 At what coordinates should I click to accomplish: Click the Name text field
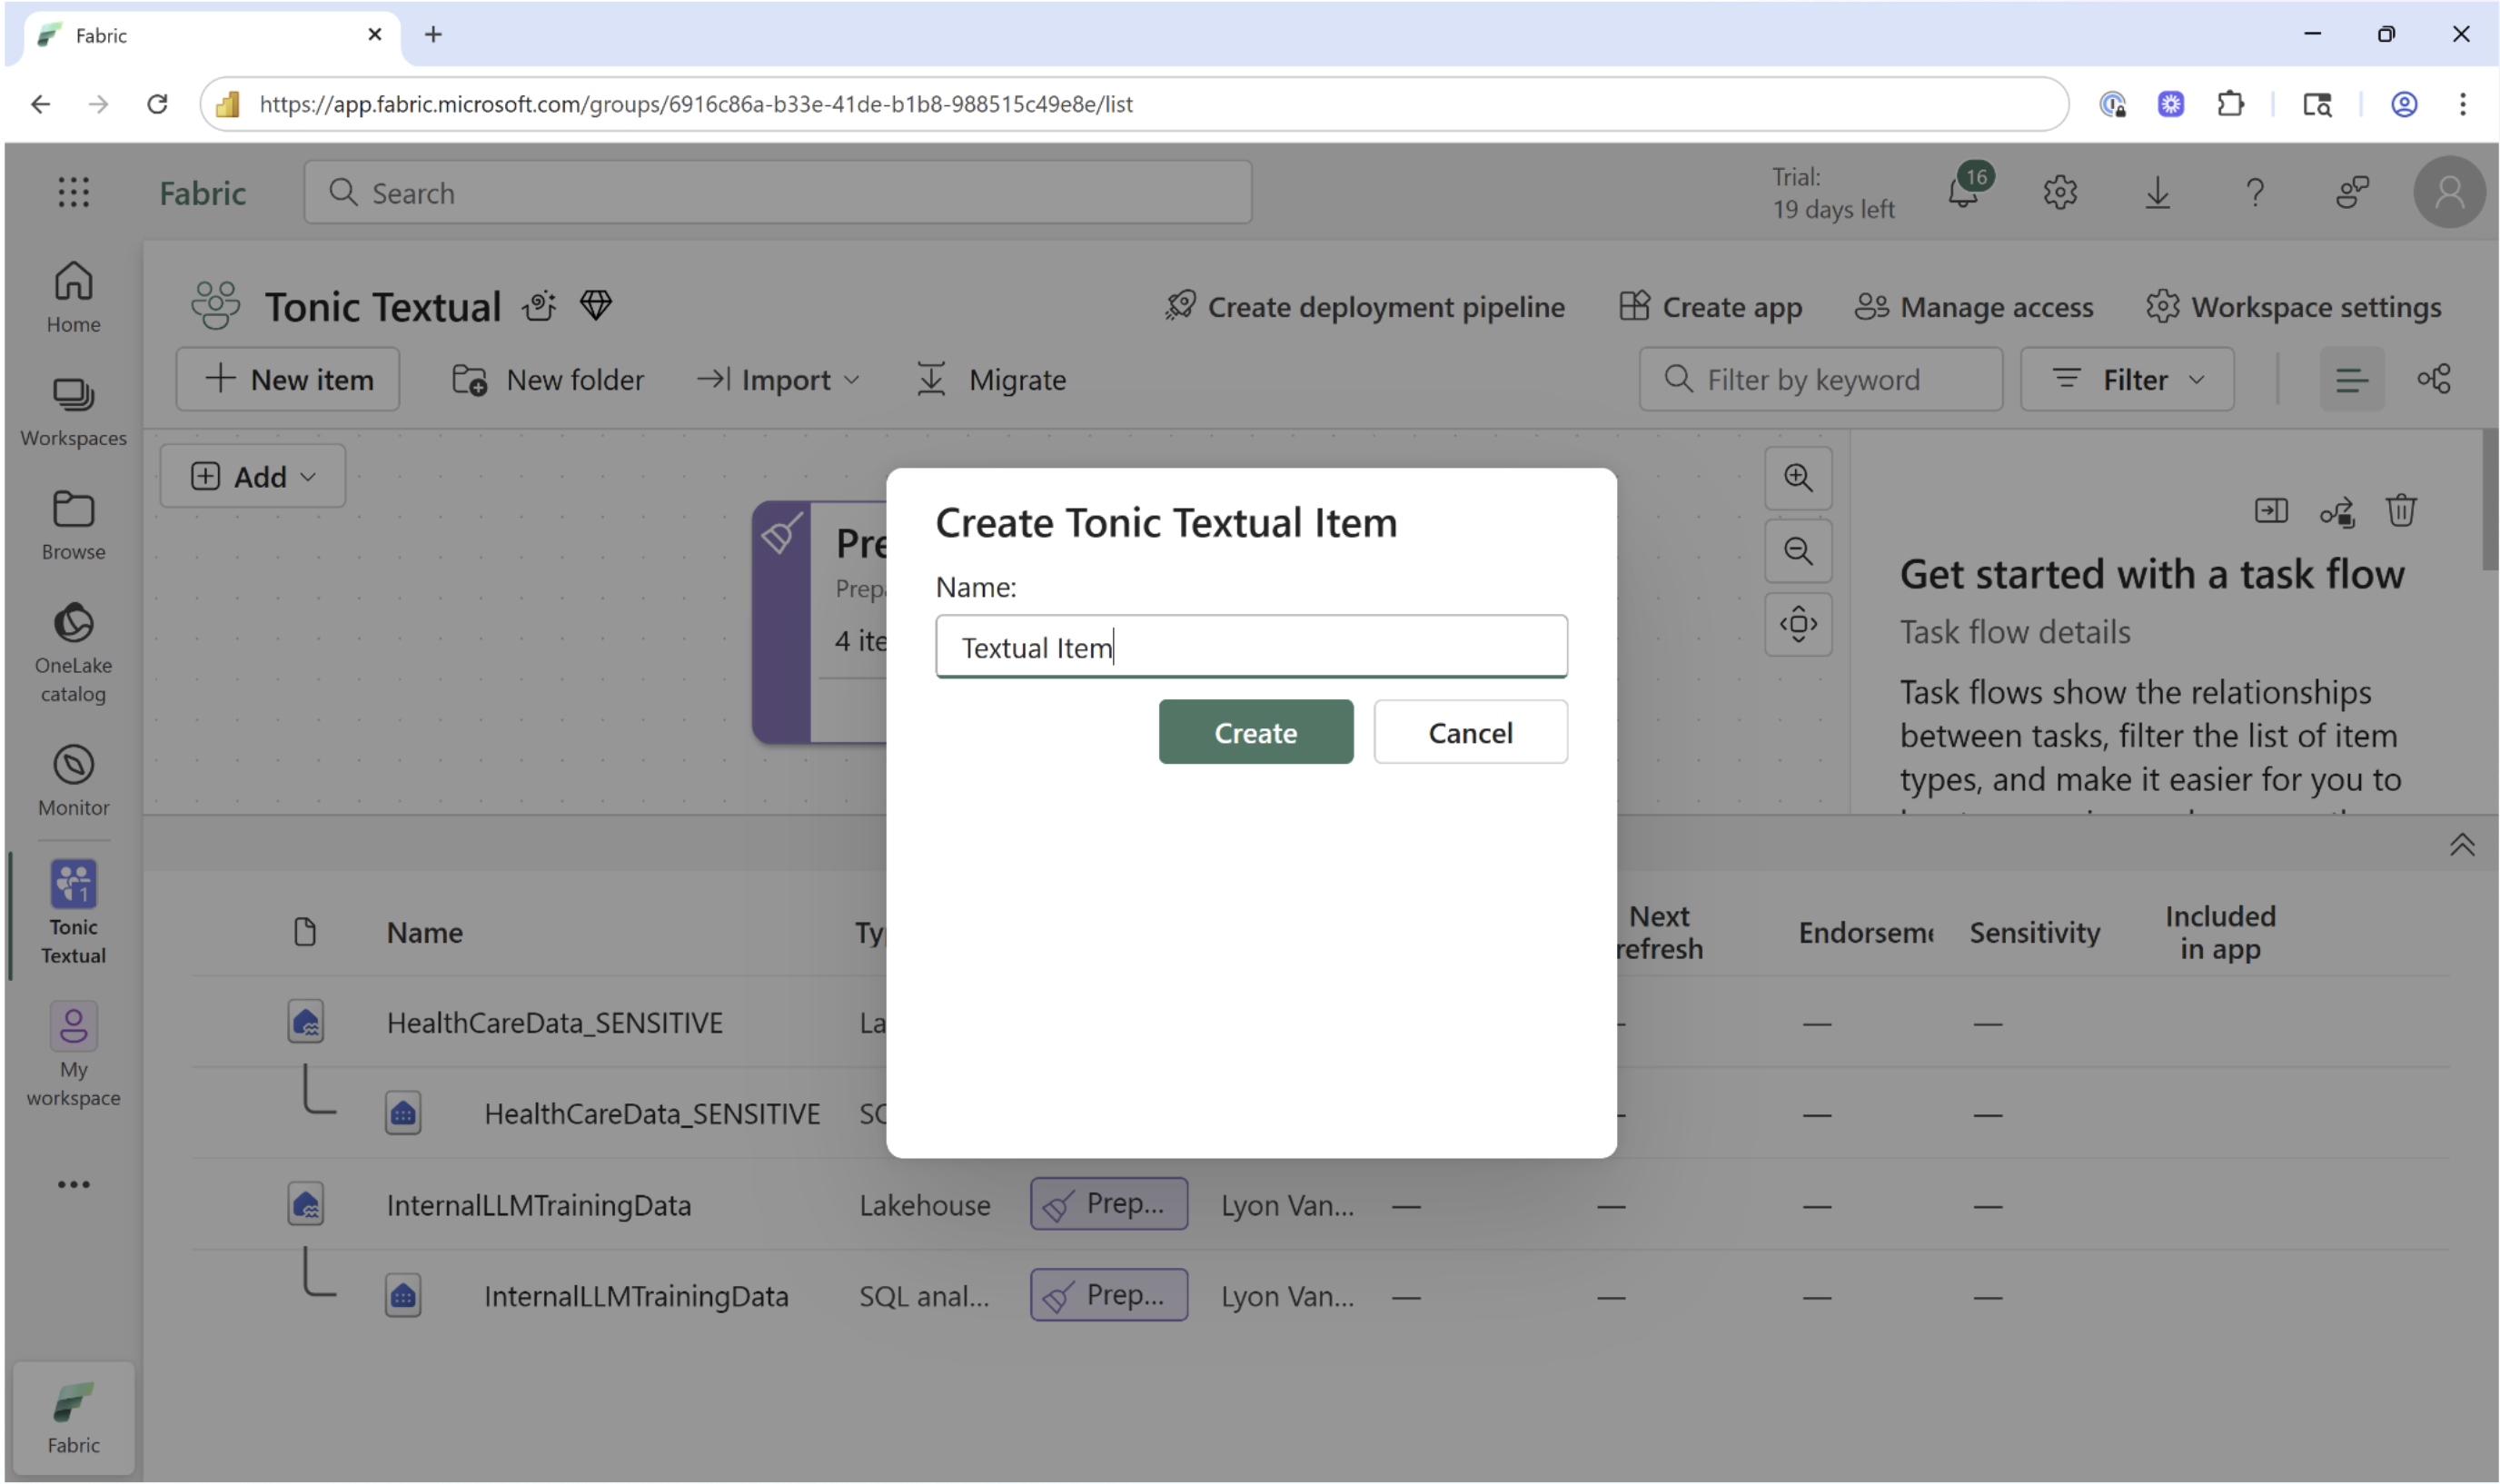[x=1250, y=647]
